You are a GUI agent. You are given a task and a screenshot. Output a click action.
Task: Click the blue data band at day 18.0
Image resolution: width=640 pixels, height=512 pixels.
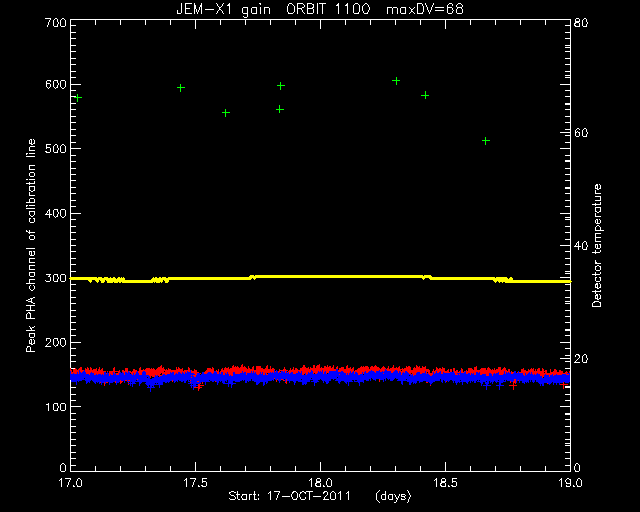[x=320, y=376]
